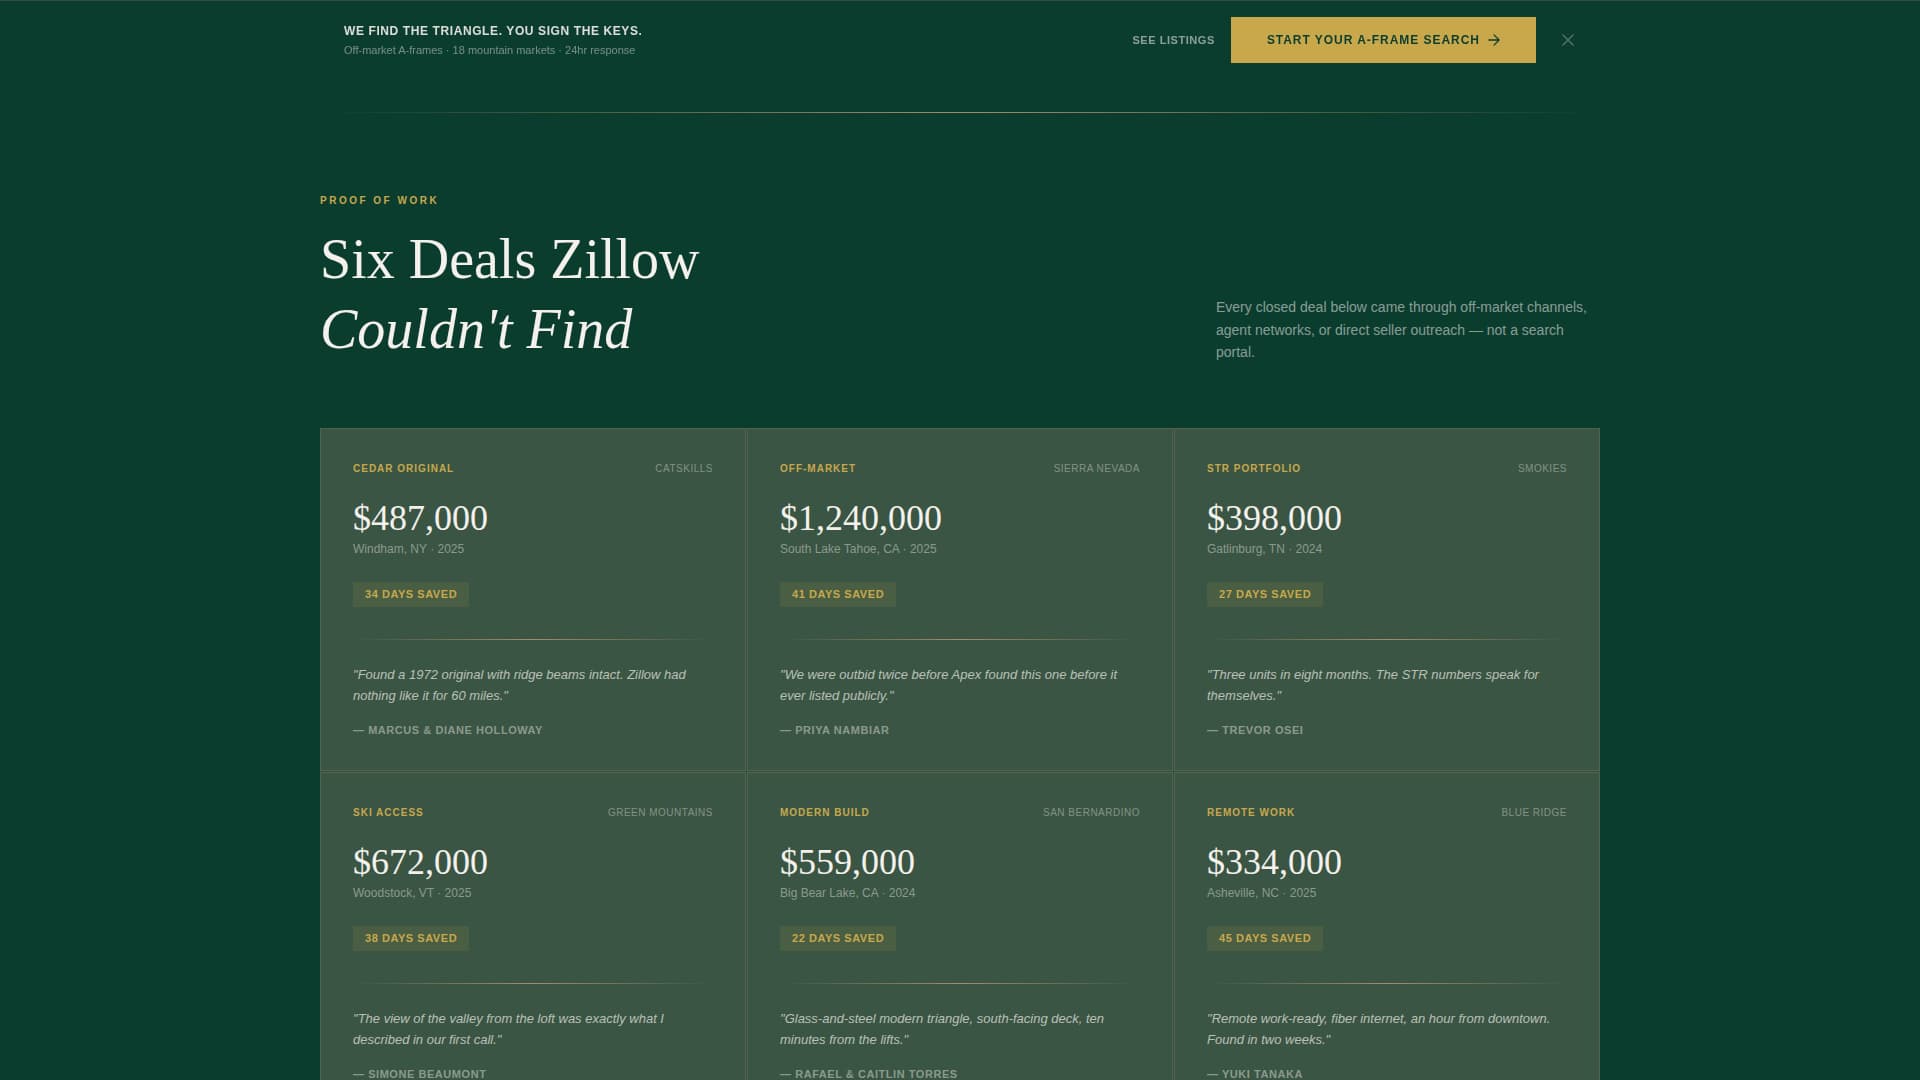
Task: Open SEE LISTINGS
Action: 1172,40
